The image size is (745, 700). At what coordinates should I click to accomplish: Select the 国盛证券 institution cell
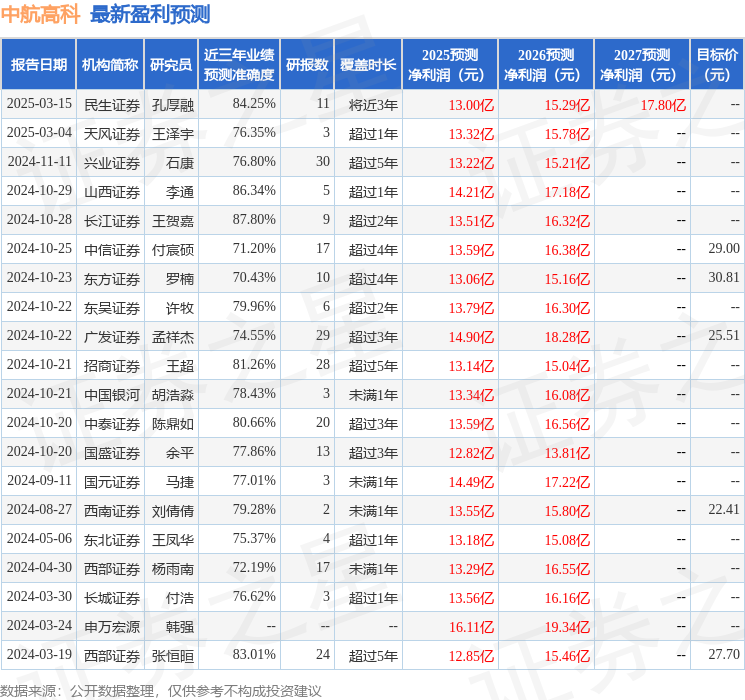tap(112, 453)
